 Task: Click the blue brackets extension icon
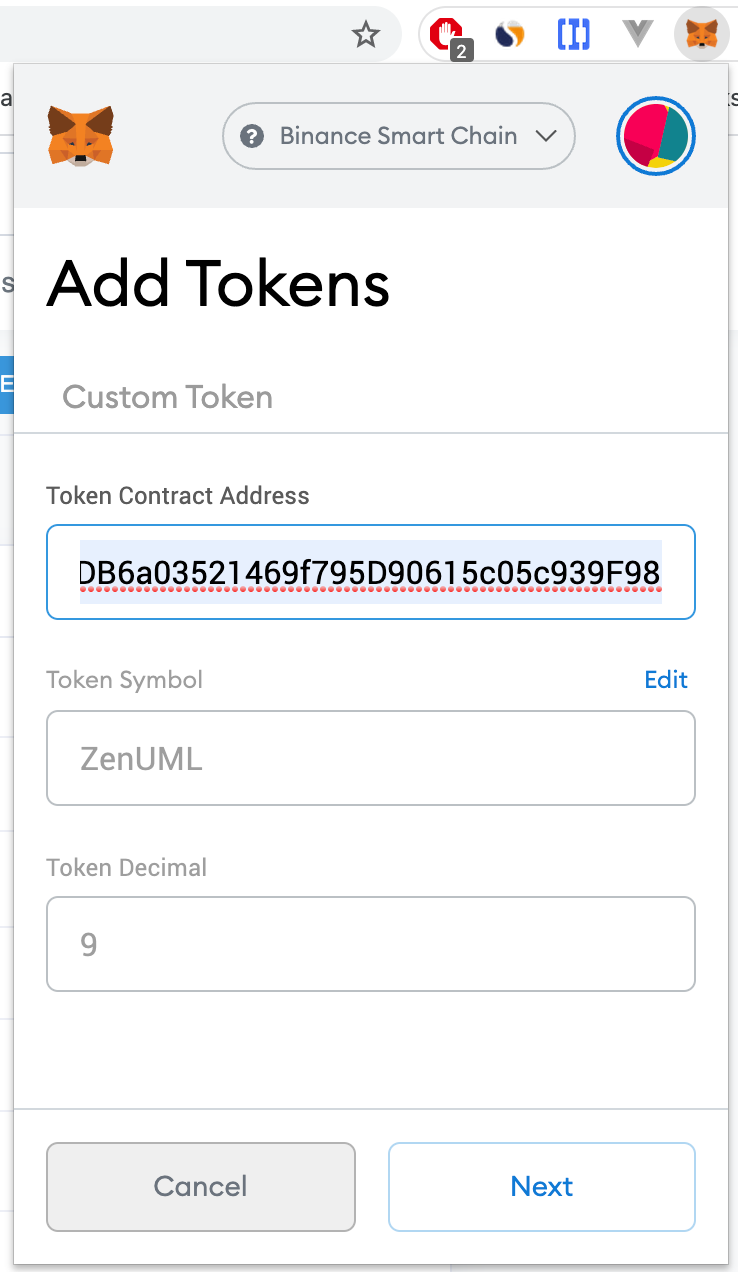(573, 35)
